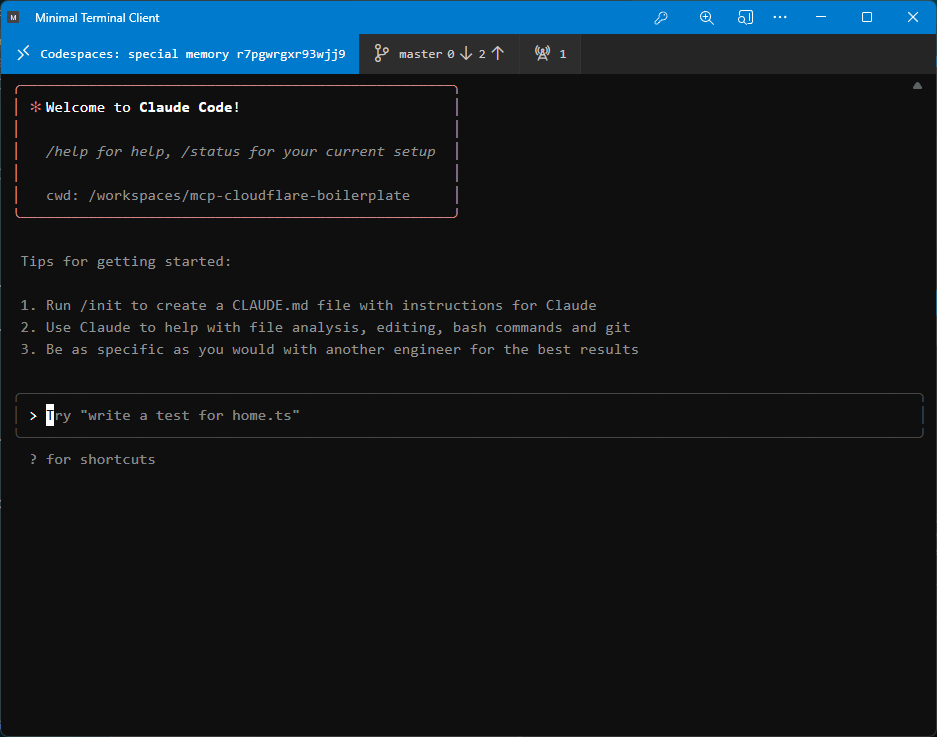This screenshot has width=937, height=737.
Task: Click the sync down arrow indicator
Action: click(x=466, y=54)
